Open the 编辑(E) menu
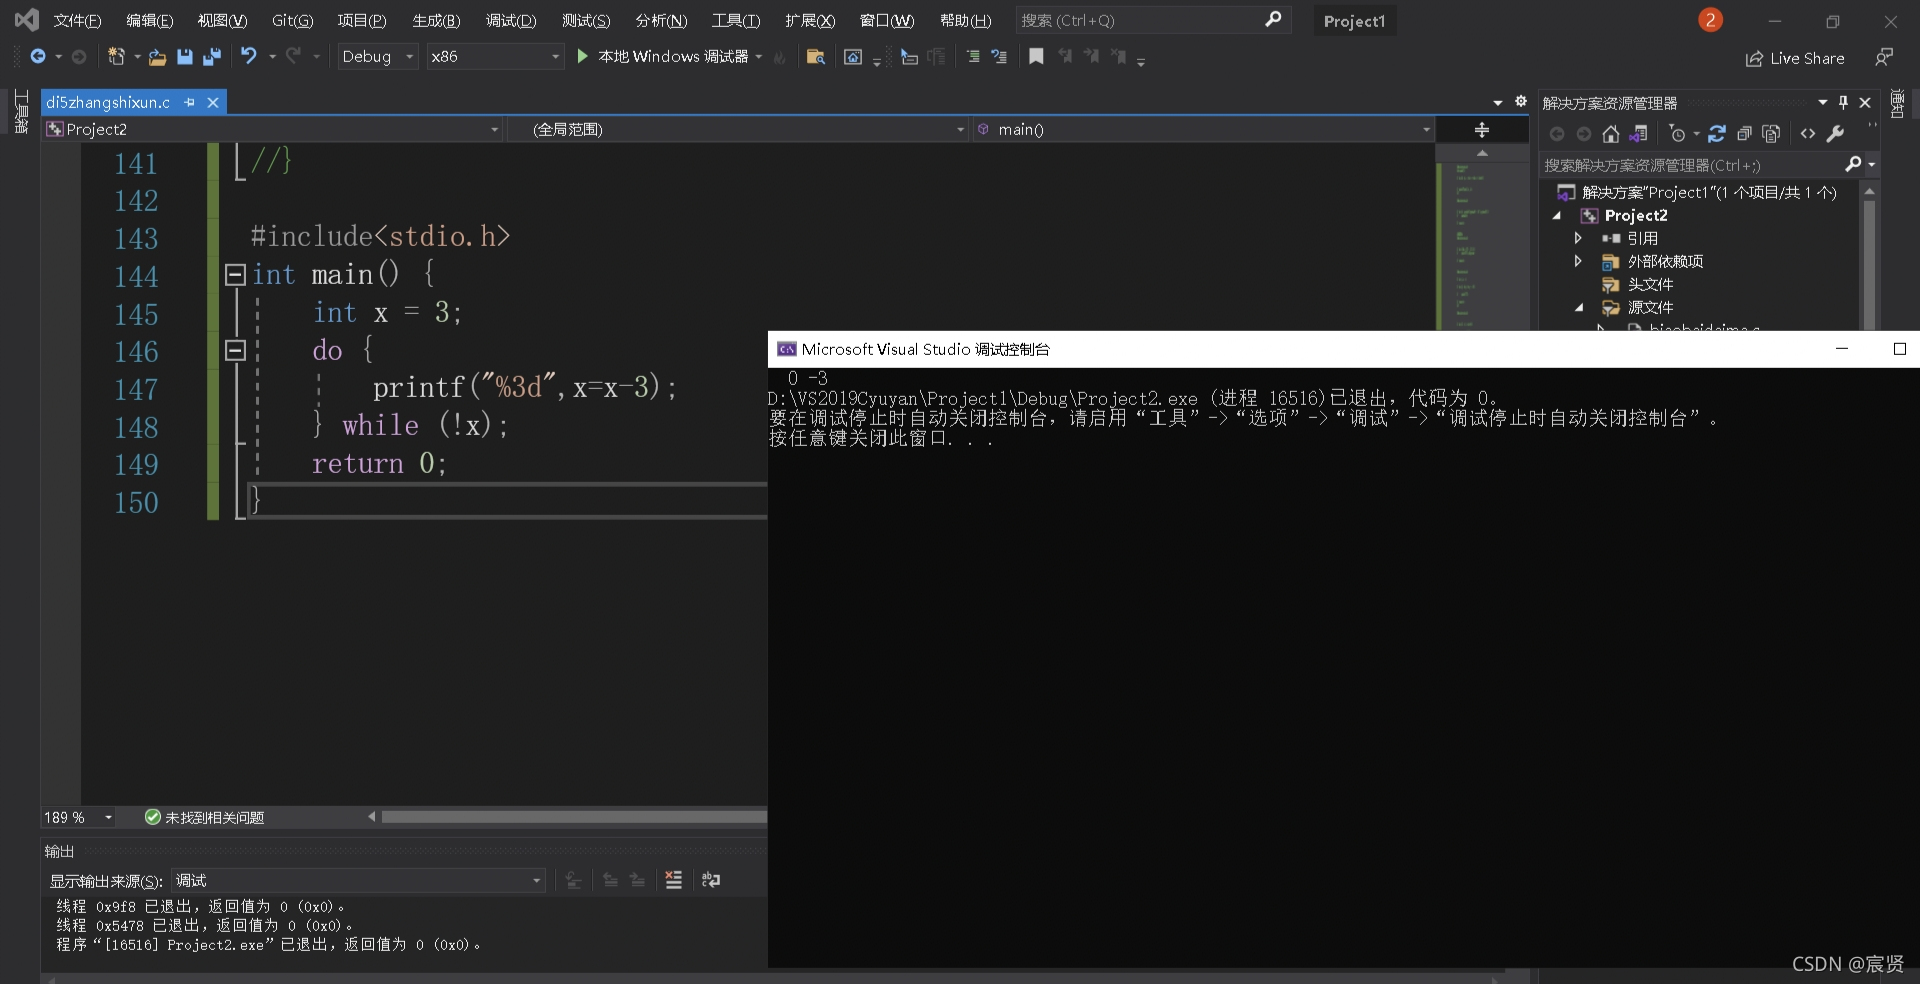Image resolution: width=1920 pixels, height=984 pixels. pos(149,20)
